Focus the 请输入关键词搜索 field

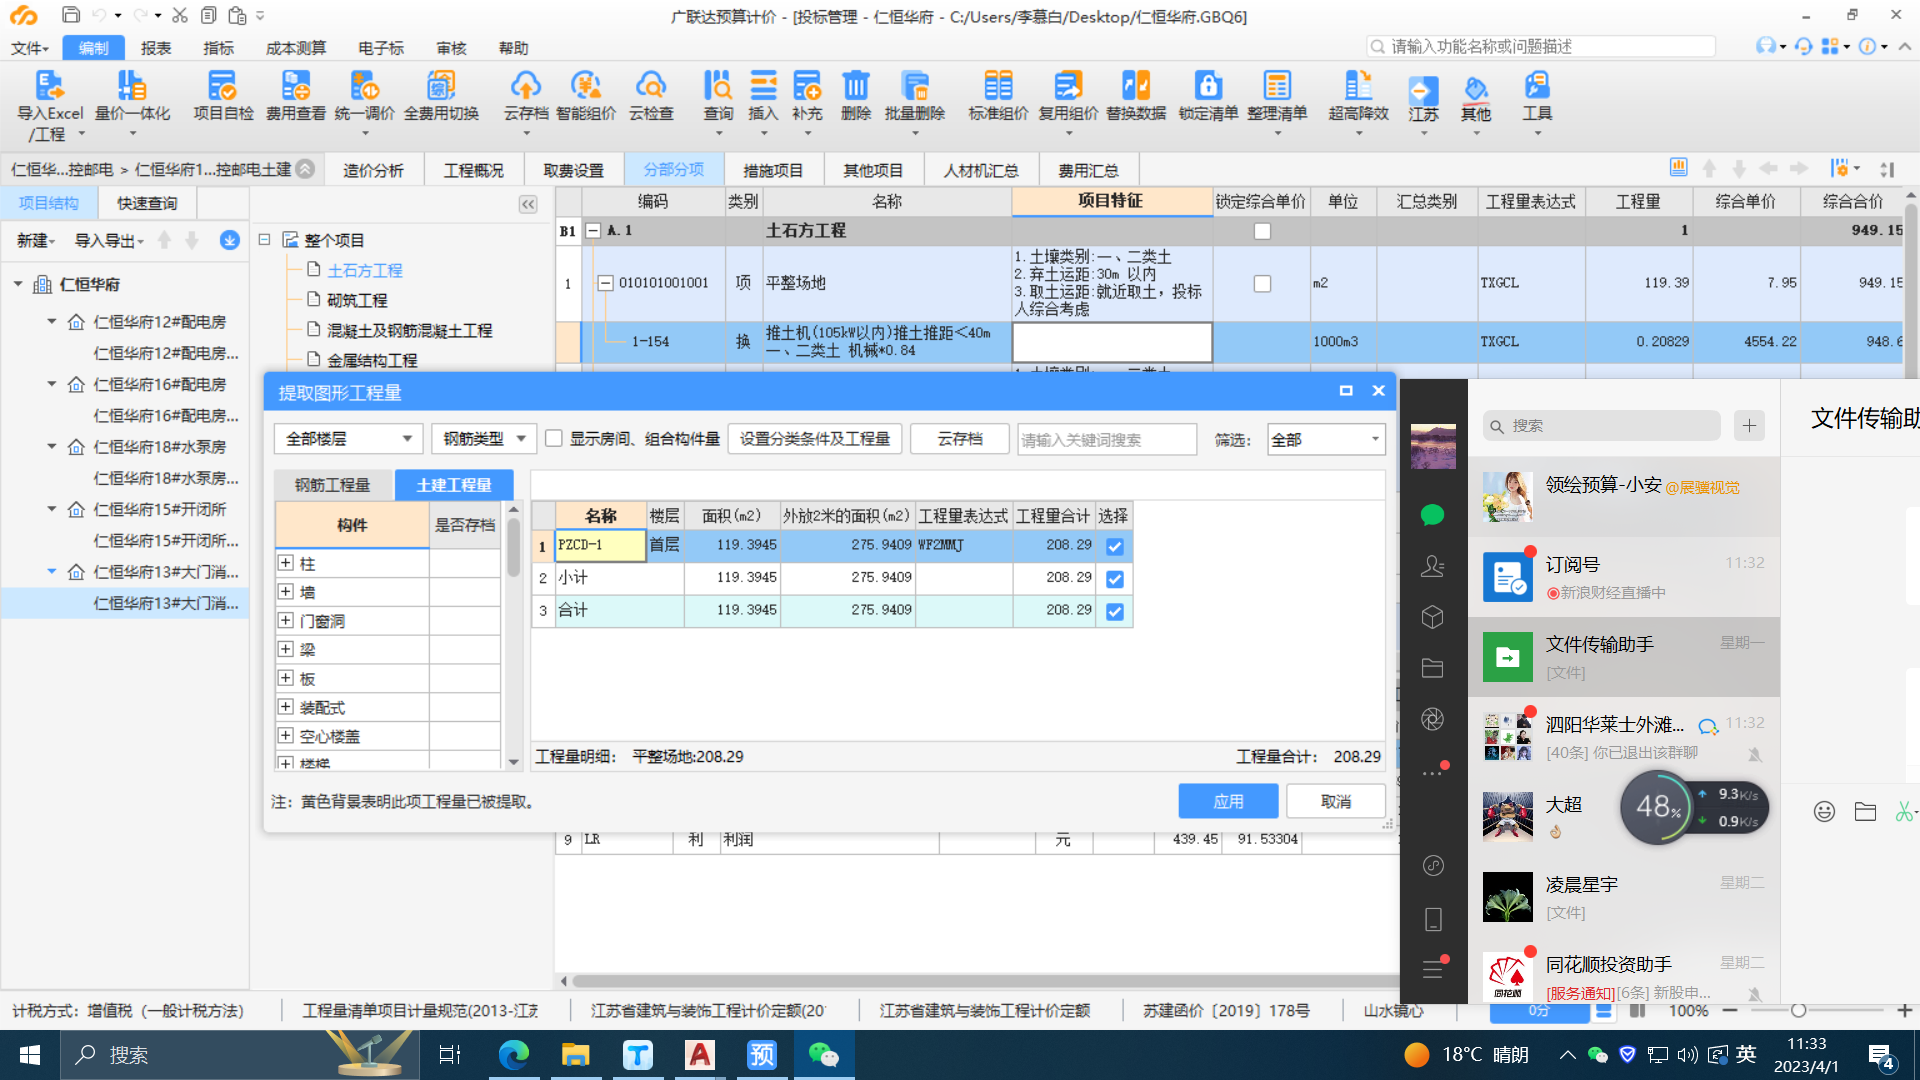(x=1106, y=439)
